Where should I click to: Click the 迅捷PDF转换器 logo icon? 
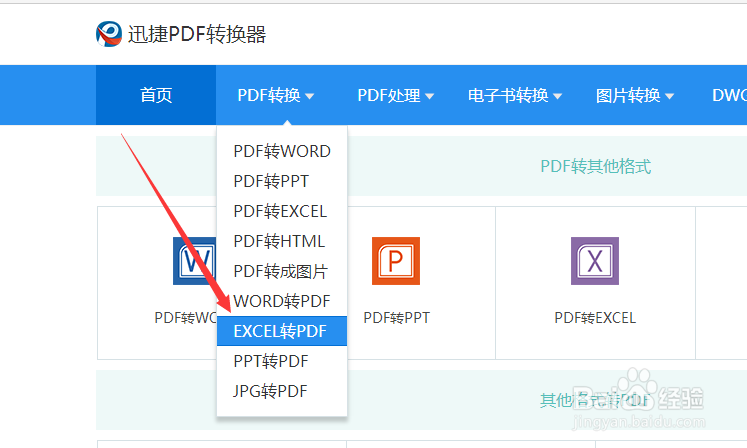(x=109, y=34)
